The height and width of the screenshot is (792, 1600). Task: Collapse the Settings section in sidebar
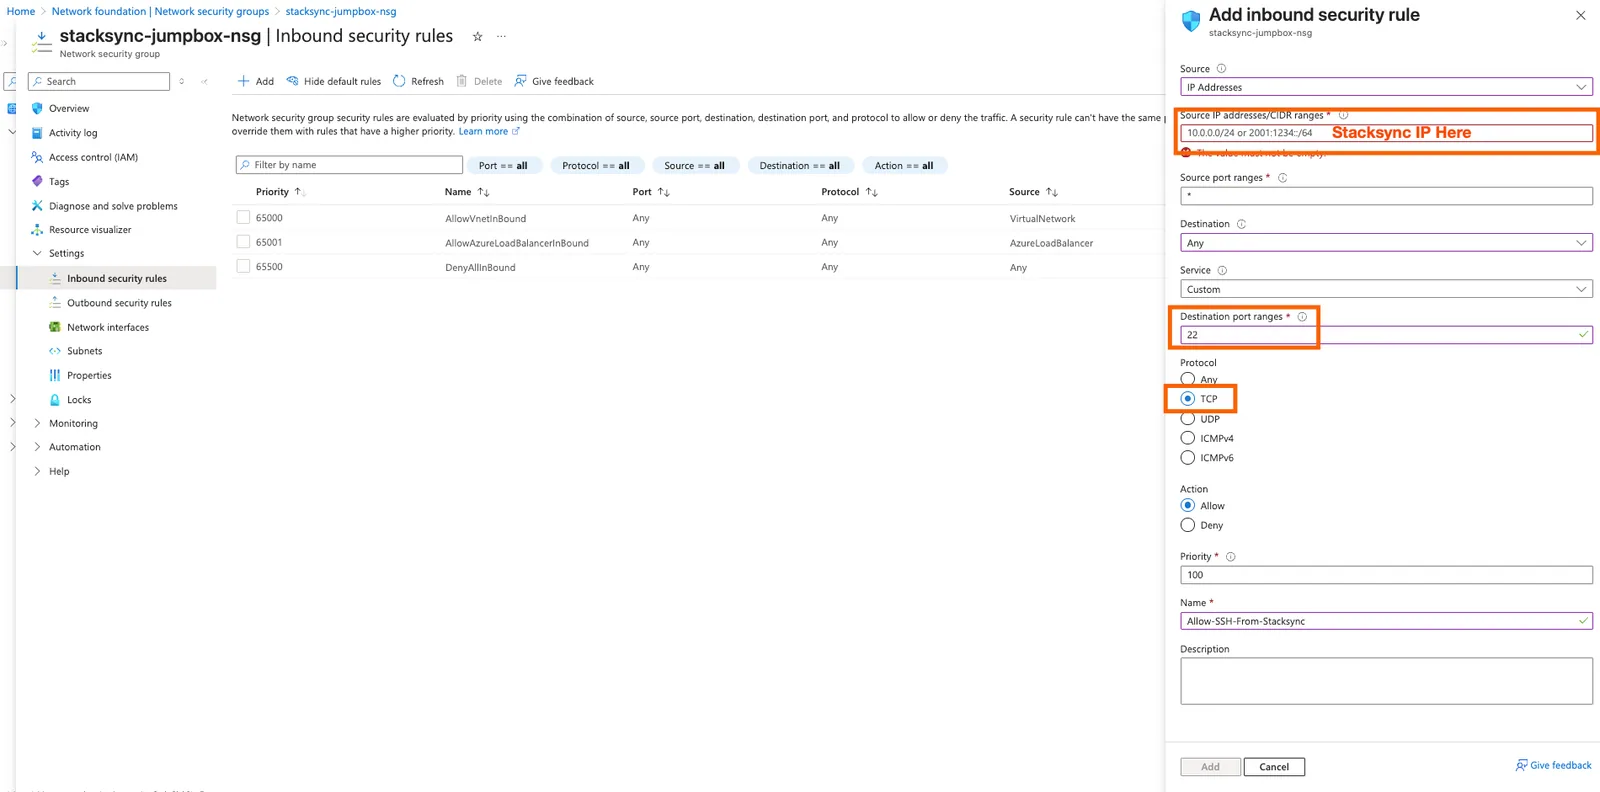pos(37,253)
